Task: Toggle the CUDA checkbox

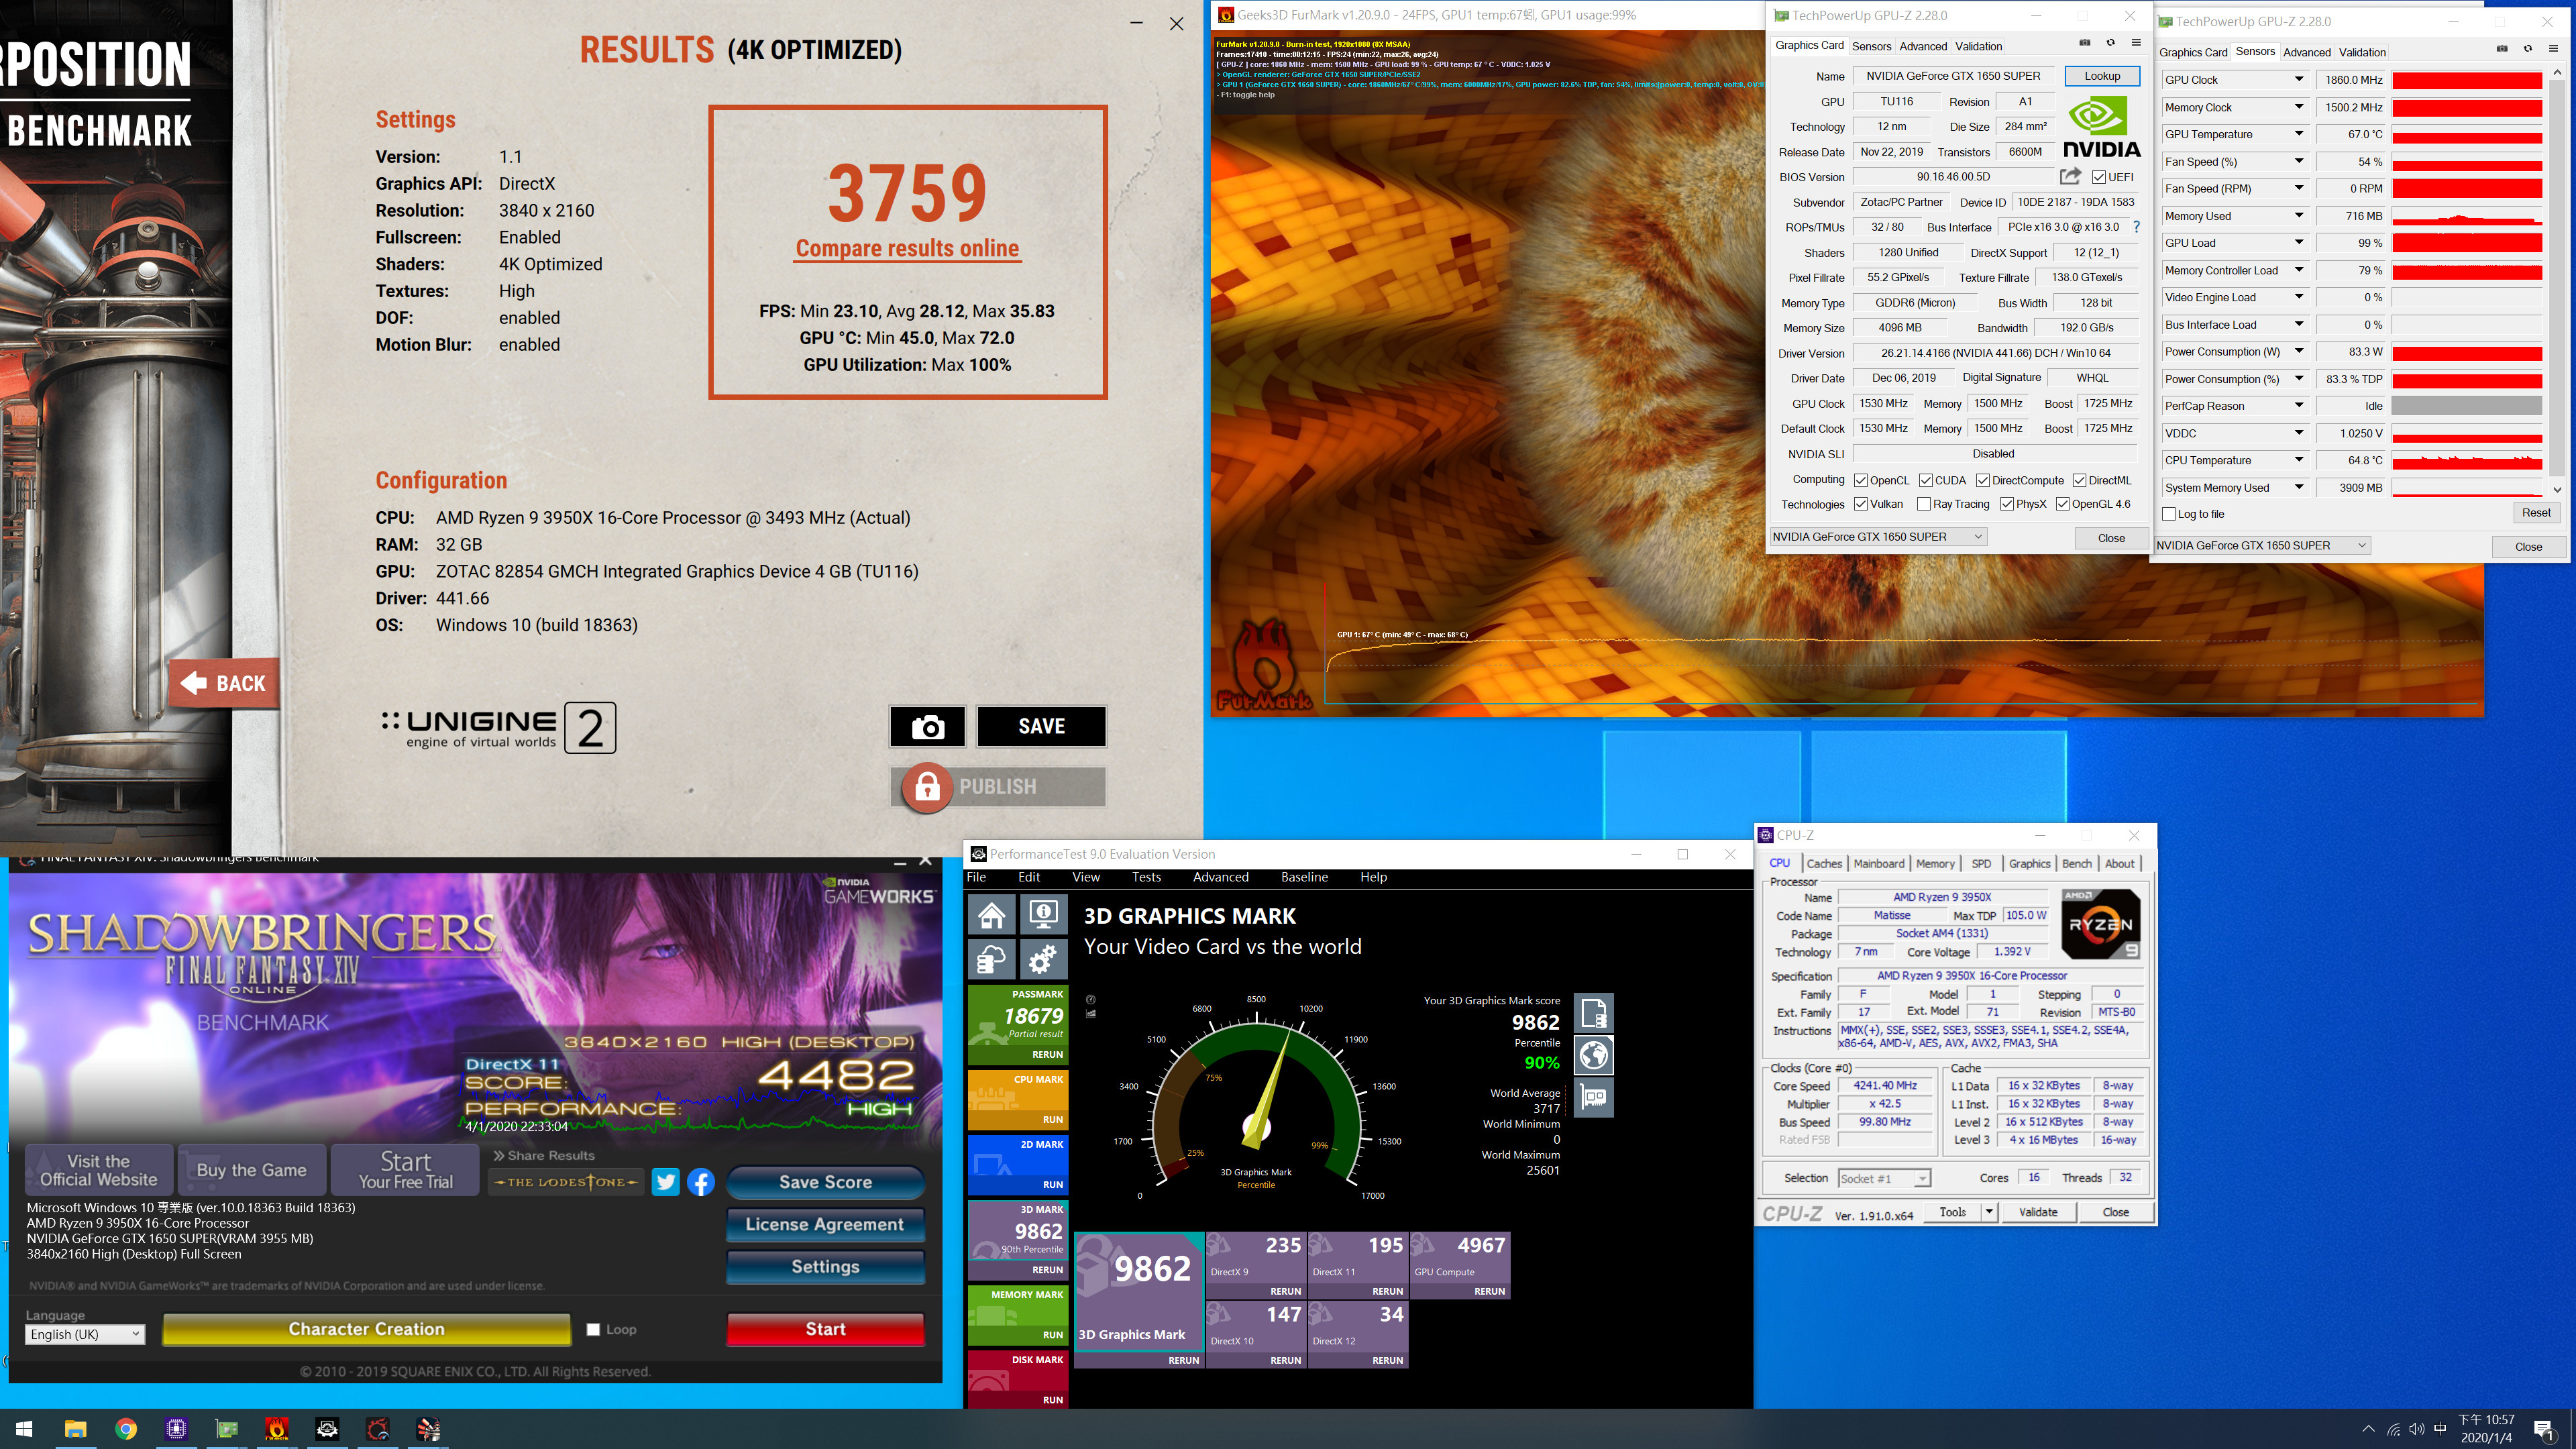Action: [x=1925, y=481]
